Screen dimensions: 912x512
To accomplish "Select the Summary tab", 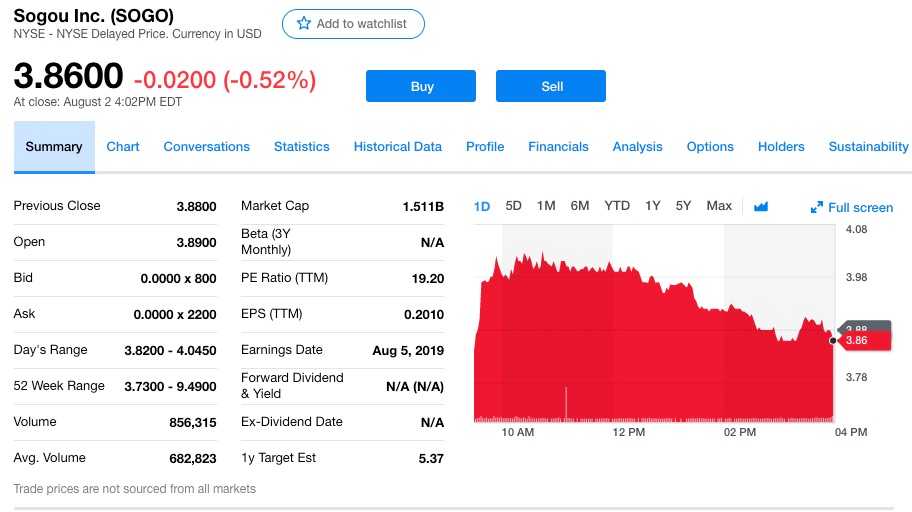I will 54,147.
